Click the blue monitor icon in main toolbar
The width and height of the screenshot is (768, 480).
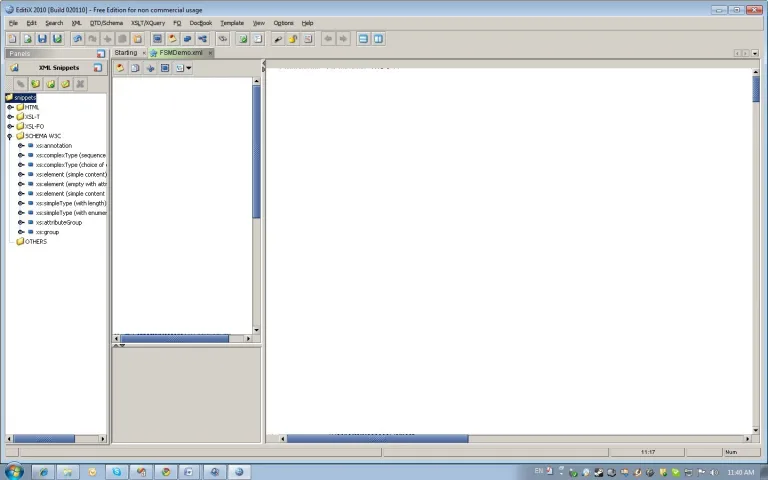(x=157, y=39)
